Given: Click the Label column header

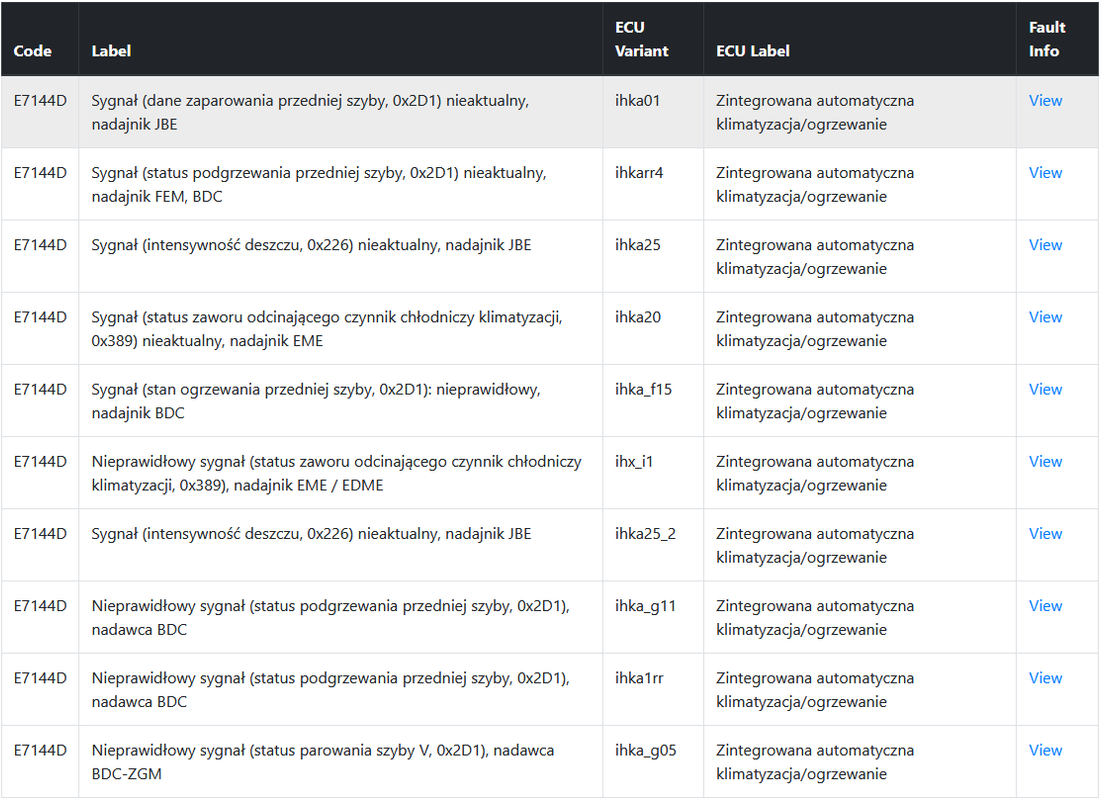Looking at the screenshot, I should click(111, 51).
